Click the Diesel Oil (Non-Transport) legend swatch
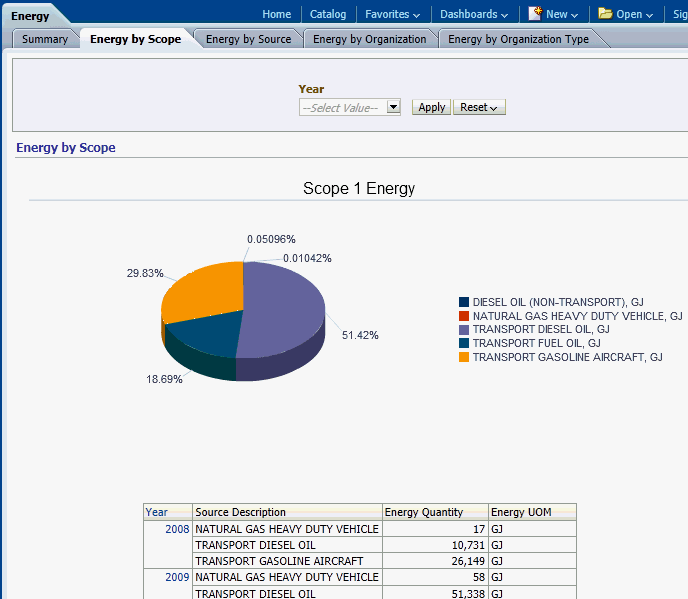 click(464, 302)
